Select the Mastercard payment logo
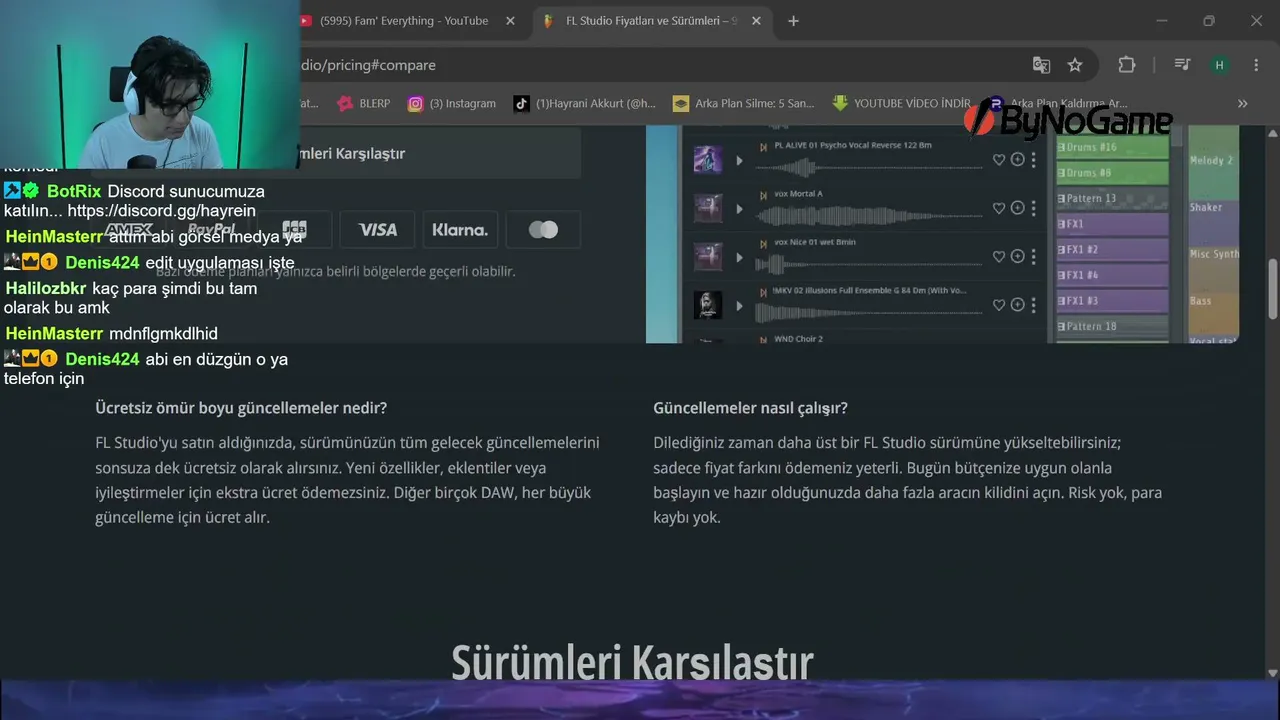Viewport: 1280px width, 720px height. tap(543, 230)
